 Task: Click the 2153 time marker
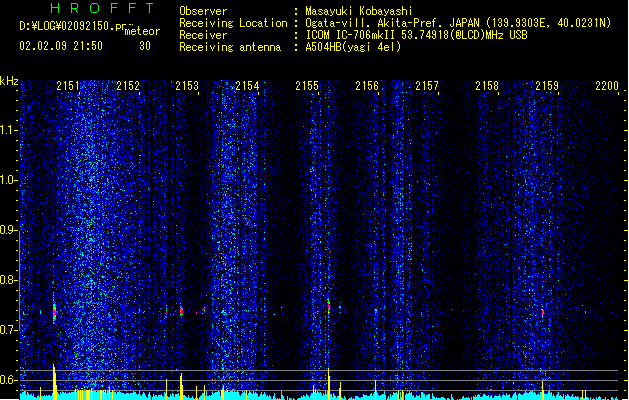point(187,85)
